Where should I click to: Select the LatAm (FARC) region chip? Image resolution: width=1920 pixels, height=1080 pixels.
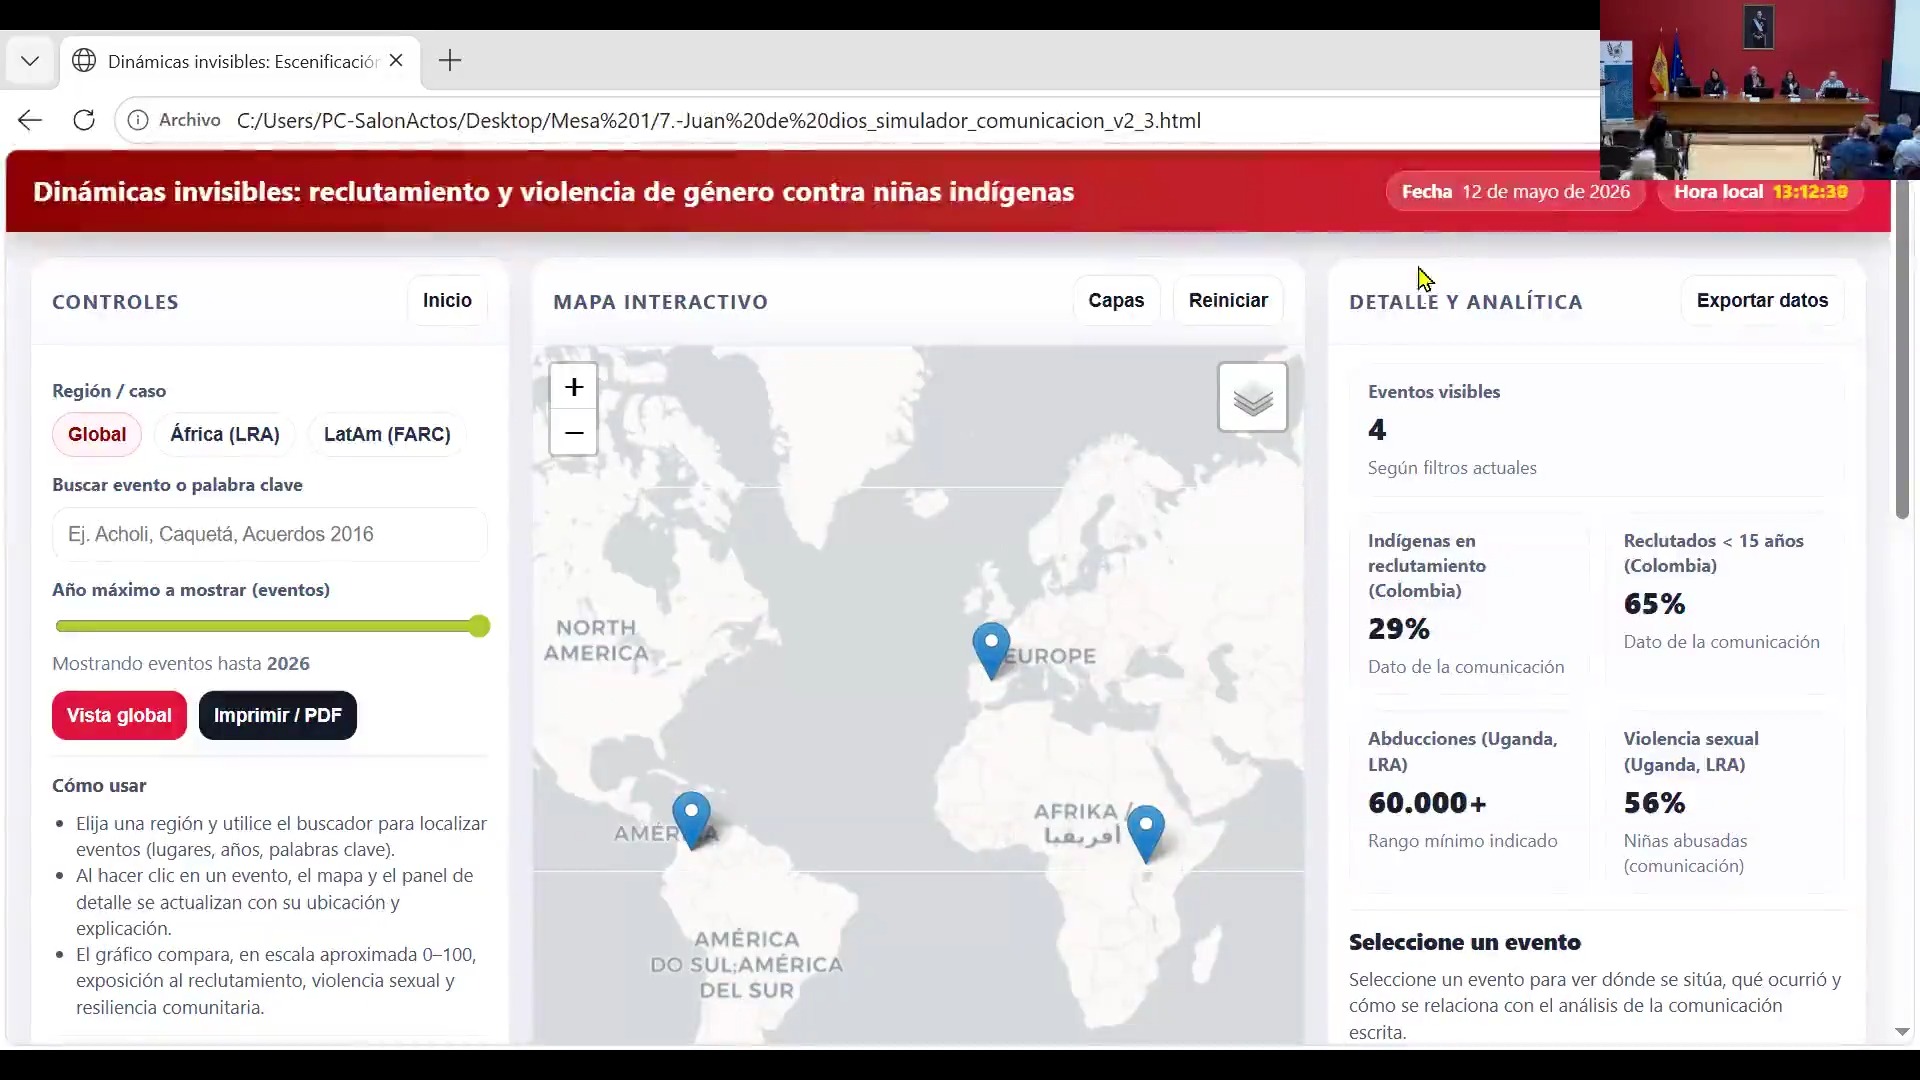(x=387, y=434)
